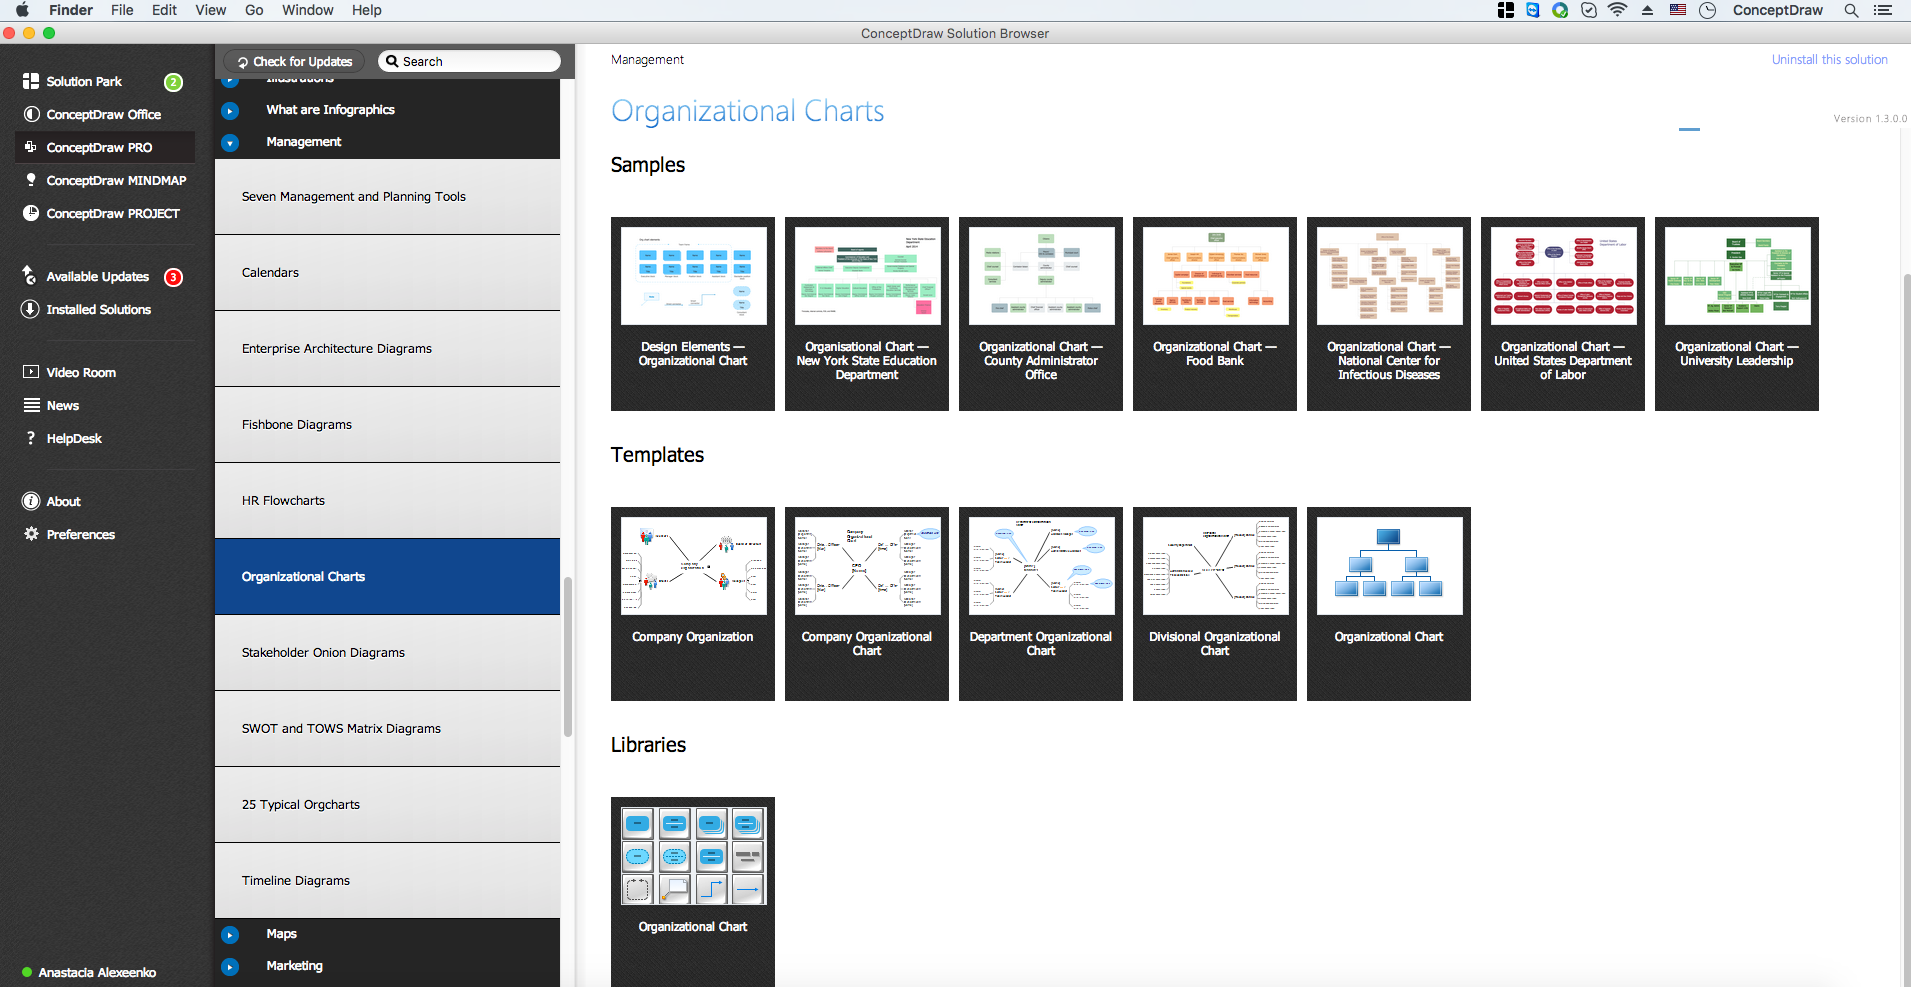Expand the What are Infographics category
This screenshot has width=1911, height=987.
point(230,110)
